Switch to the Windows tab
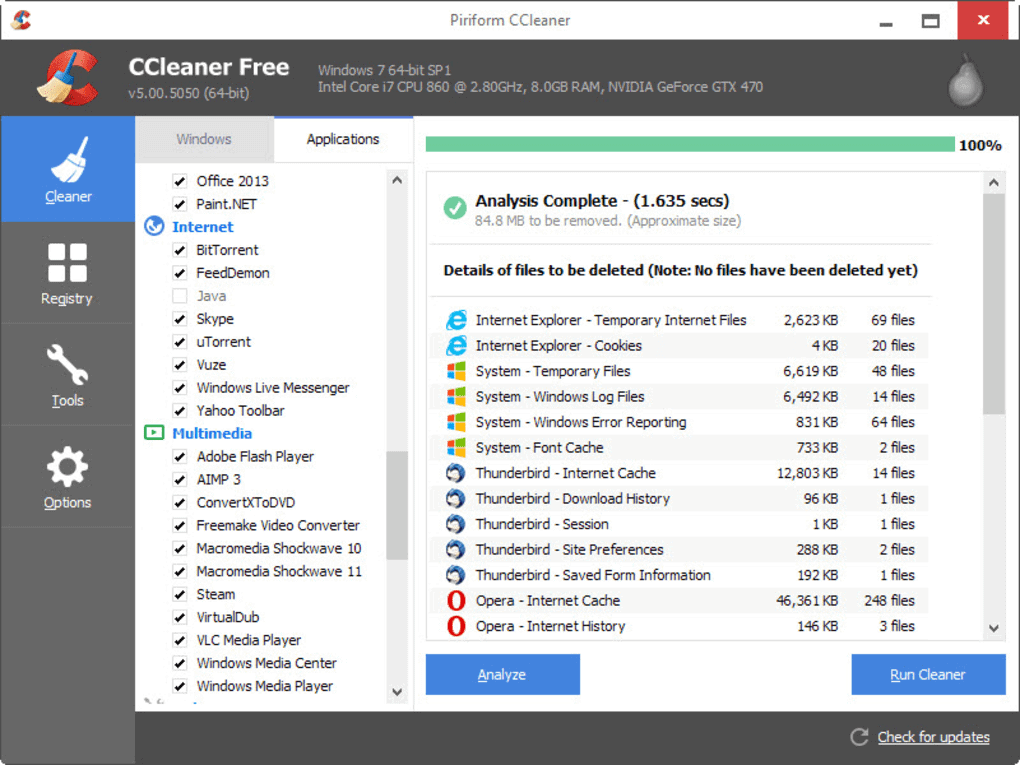Image resolution: width=1020 pixels, height=765 pixels. [x=203, y=139]
